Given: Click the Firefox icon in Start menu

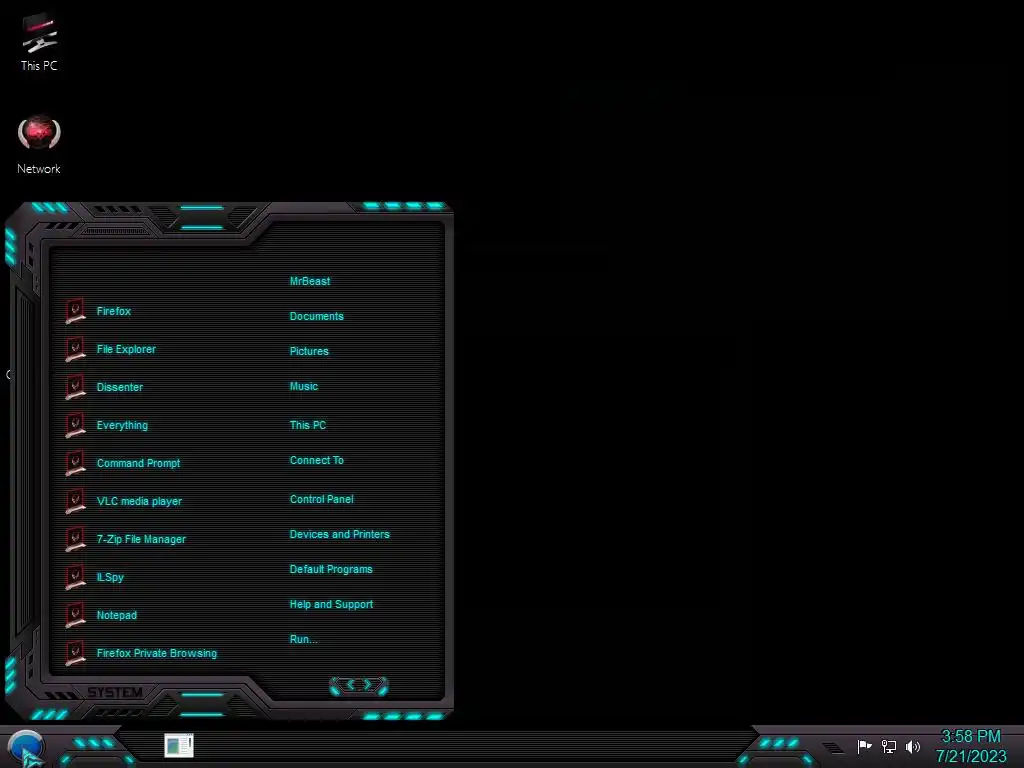Looking at the screenshot, I should click(76, 312).
